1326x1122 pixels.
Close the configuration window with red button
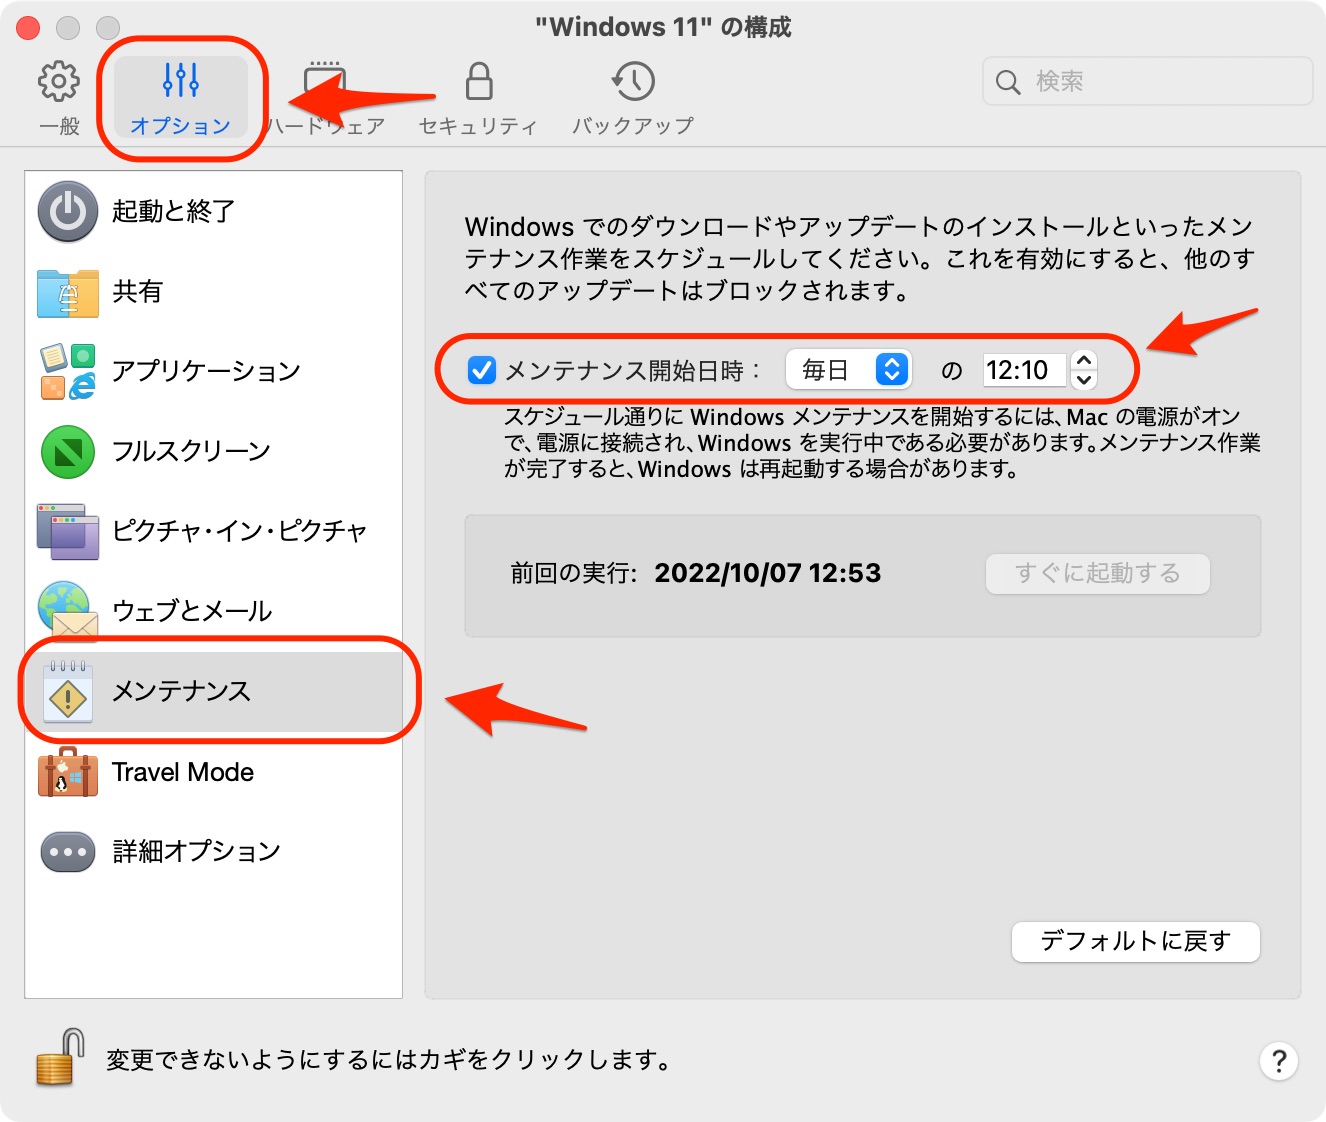point(28,28)
